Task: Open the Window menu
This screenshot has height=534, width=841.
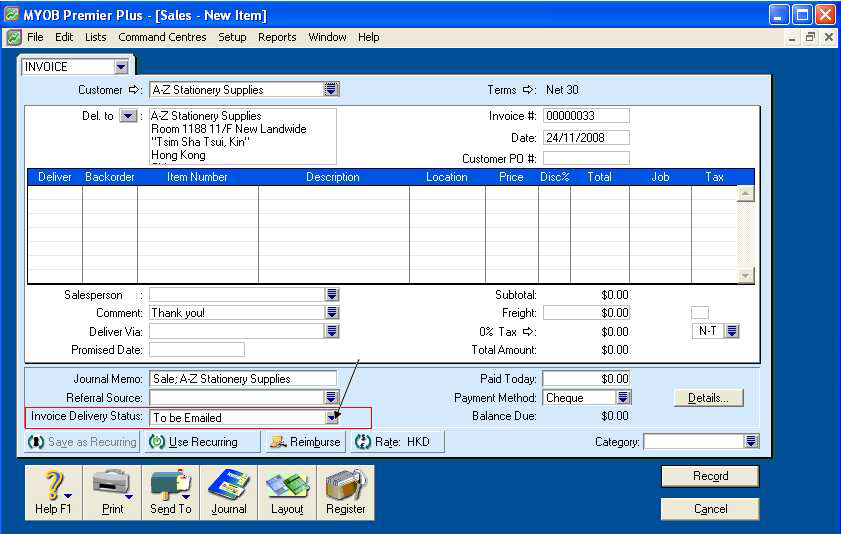Action: (327, 37)
